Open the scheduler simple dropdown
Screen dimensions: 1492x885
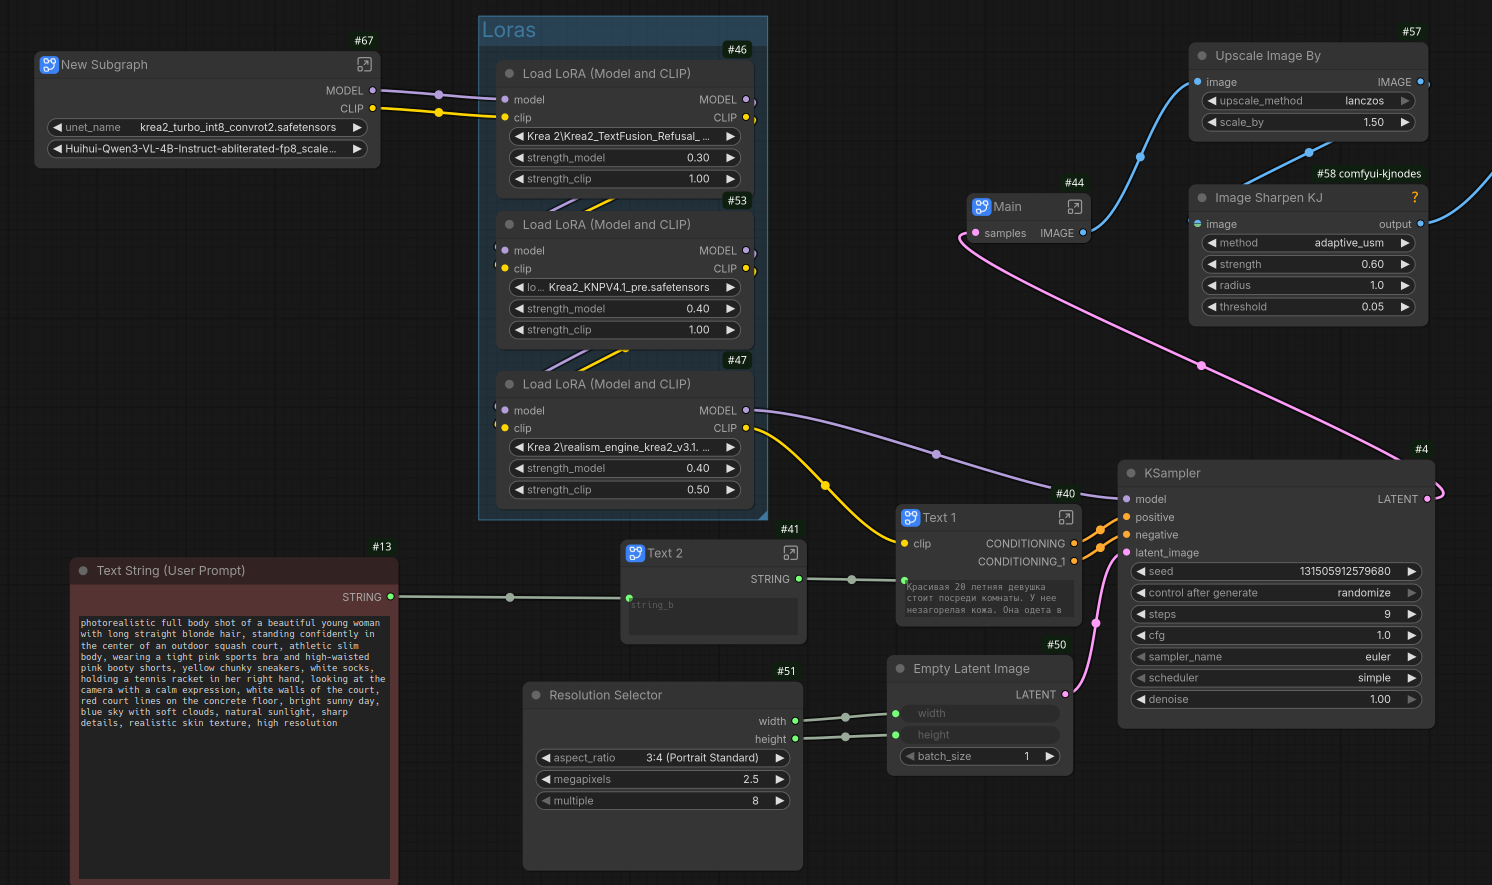click(1276, 678)
